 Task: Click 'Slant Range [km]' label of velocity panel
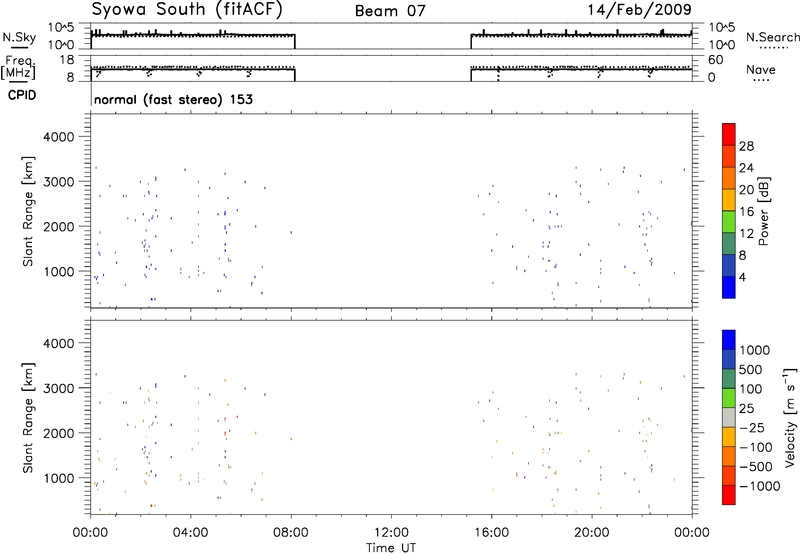click(x=28, y=418)
